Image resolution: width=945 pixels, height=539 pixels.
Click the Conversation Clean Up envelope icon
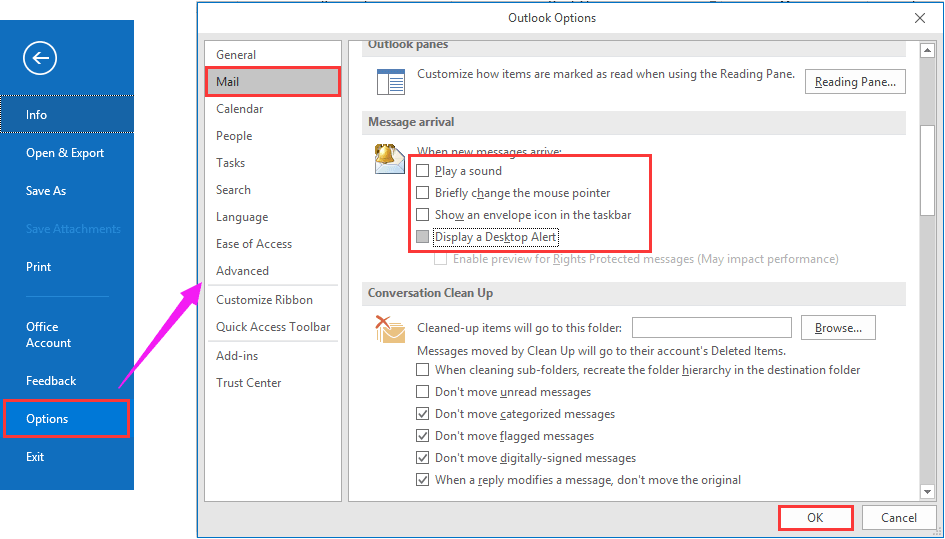point(389,328)
